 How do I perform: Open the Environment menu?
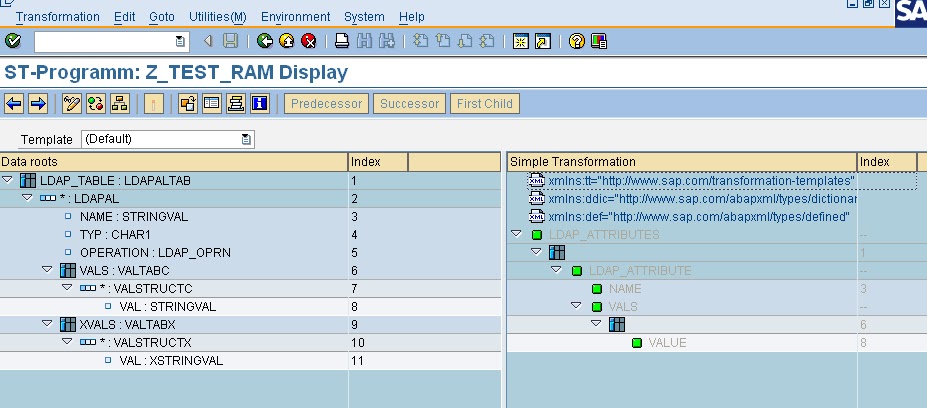296,17
